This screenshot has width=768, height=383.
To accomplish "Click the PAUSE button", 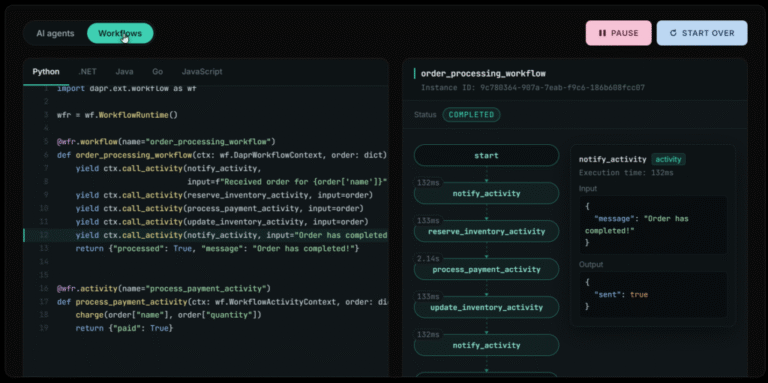I will click(x=618, y=33).
